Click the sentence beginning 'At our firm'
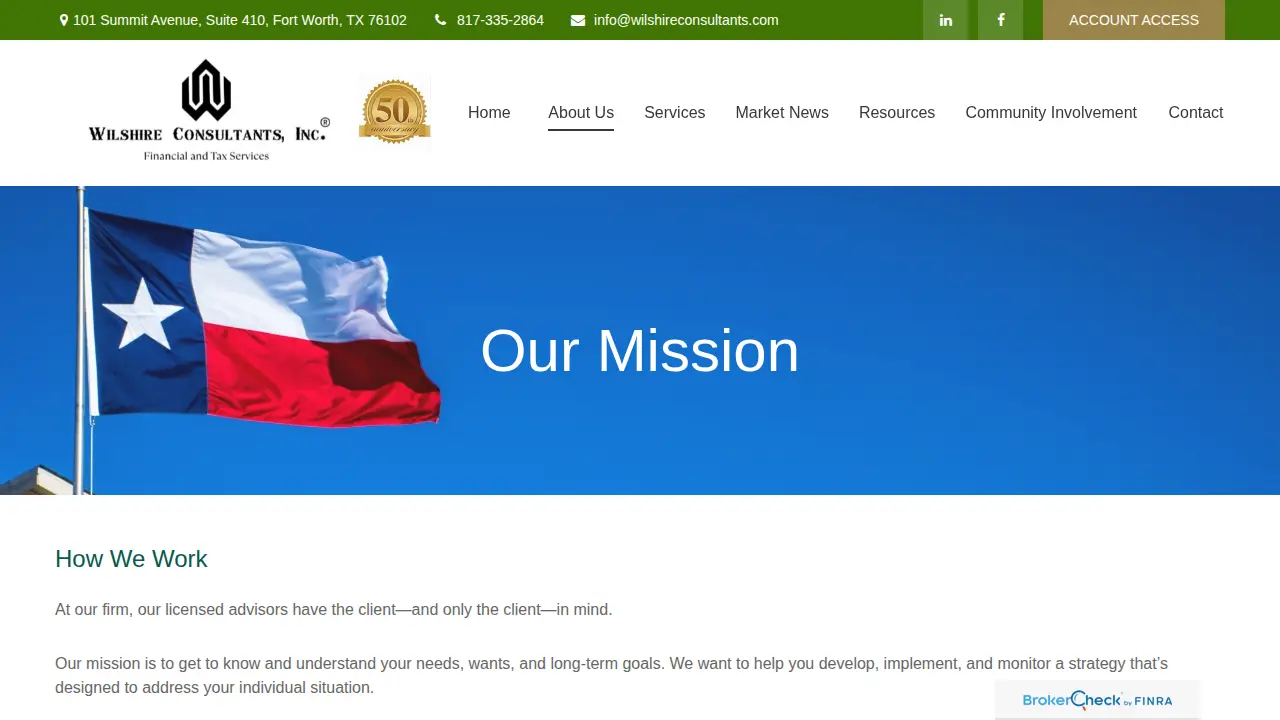The height and width of the screenshot is (720, 1280). [x=334, y=609]
